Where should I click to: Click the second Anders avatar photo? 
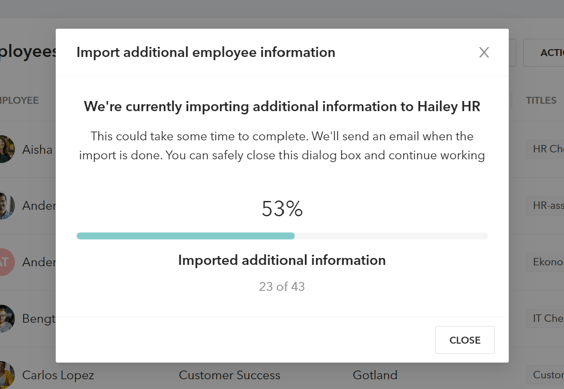(x=6, y=205)
